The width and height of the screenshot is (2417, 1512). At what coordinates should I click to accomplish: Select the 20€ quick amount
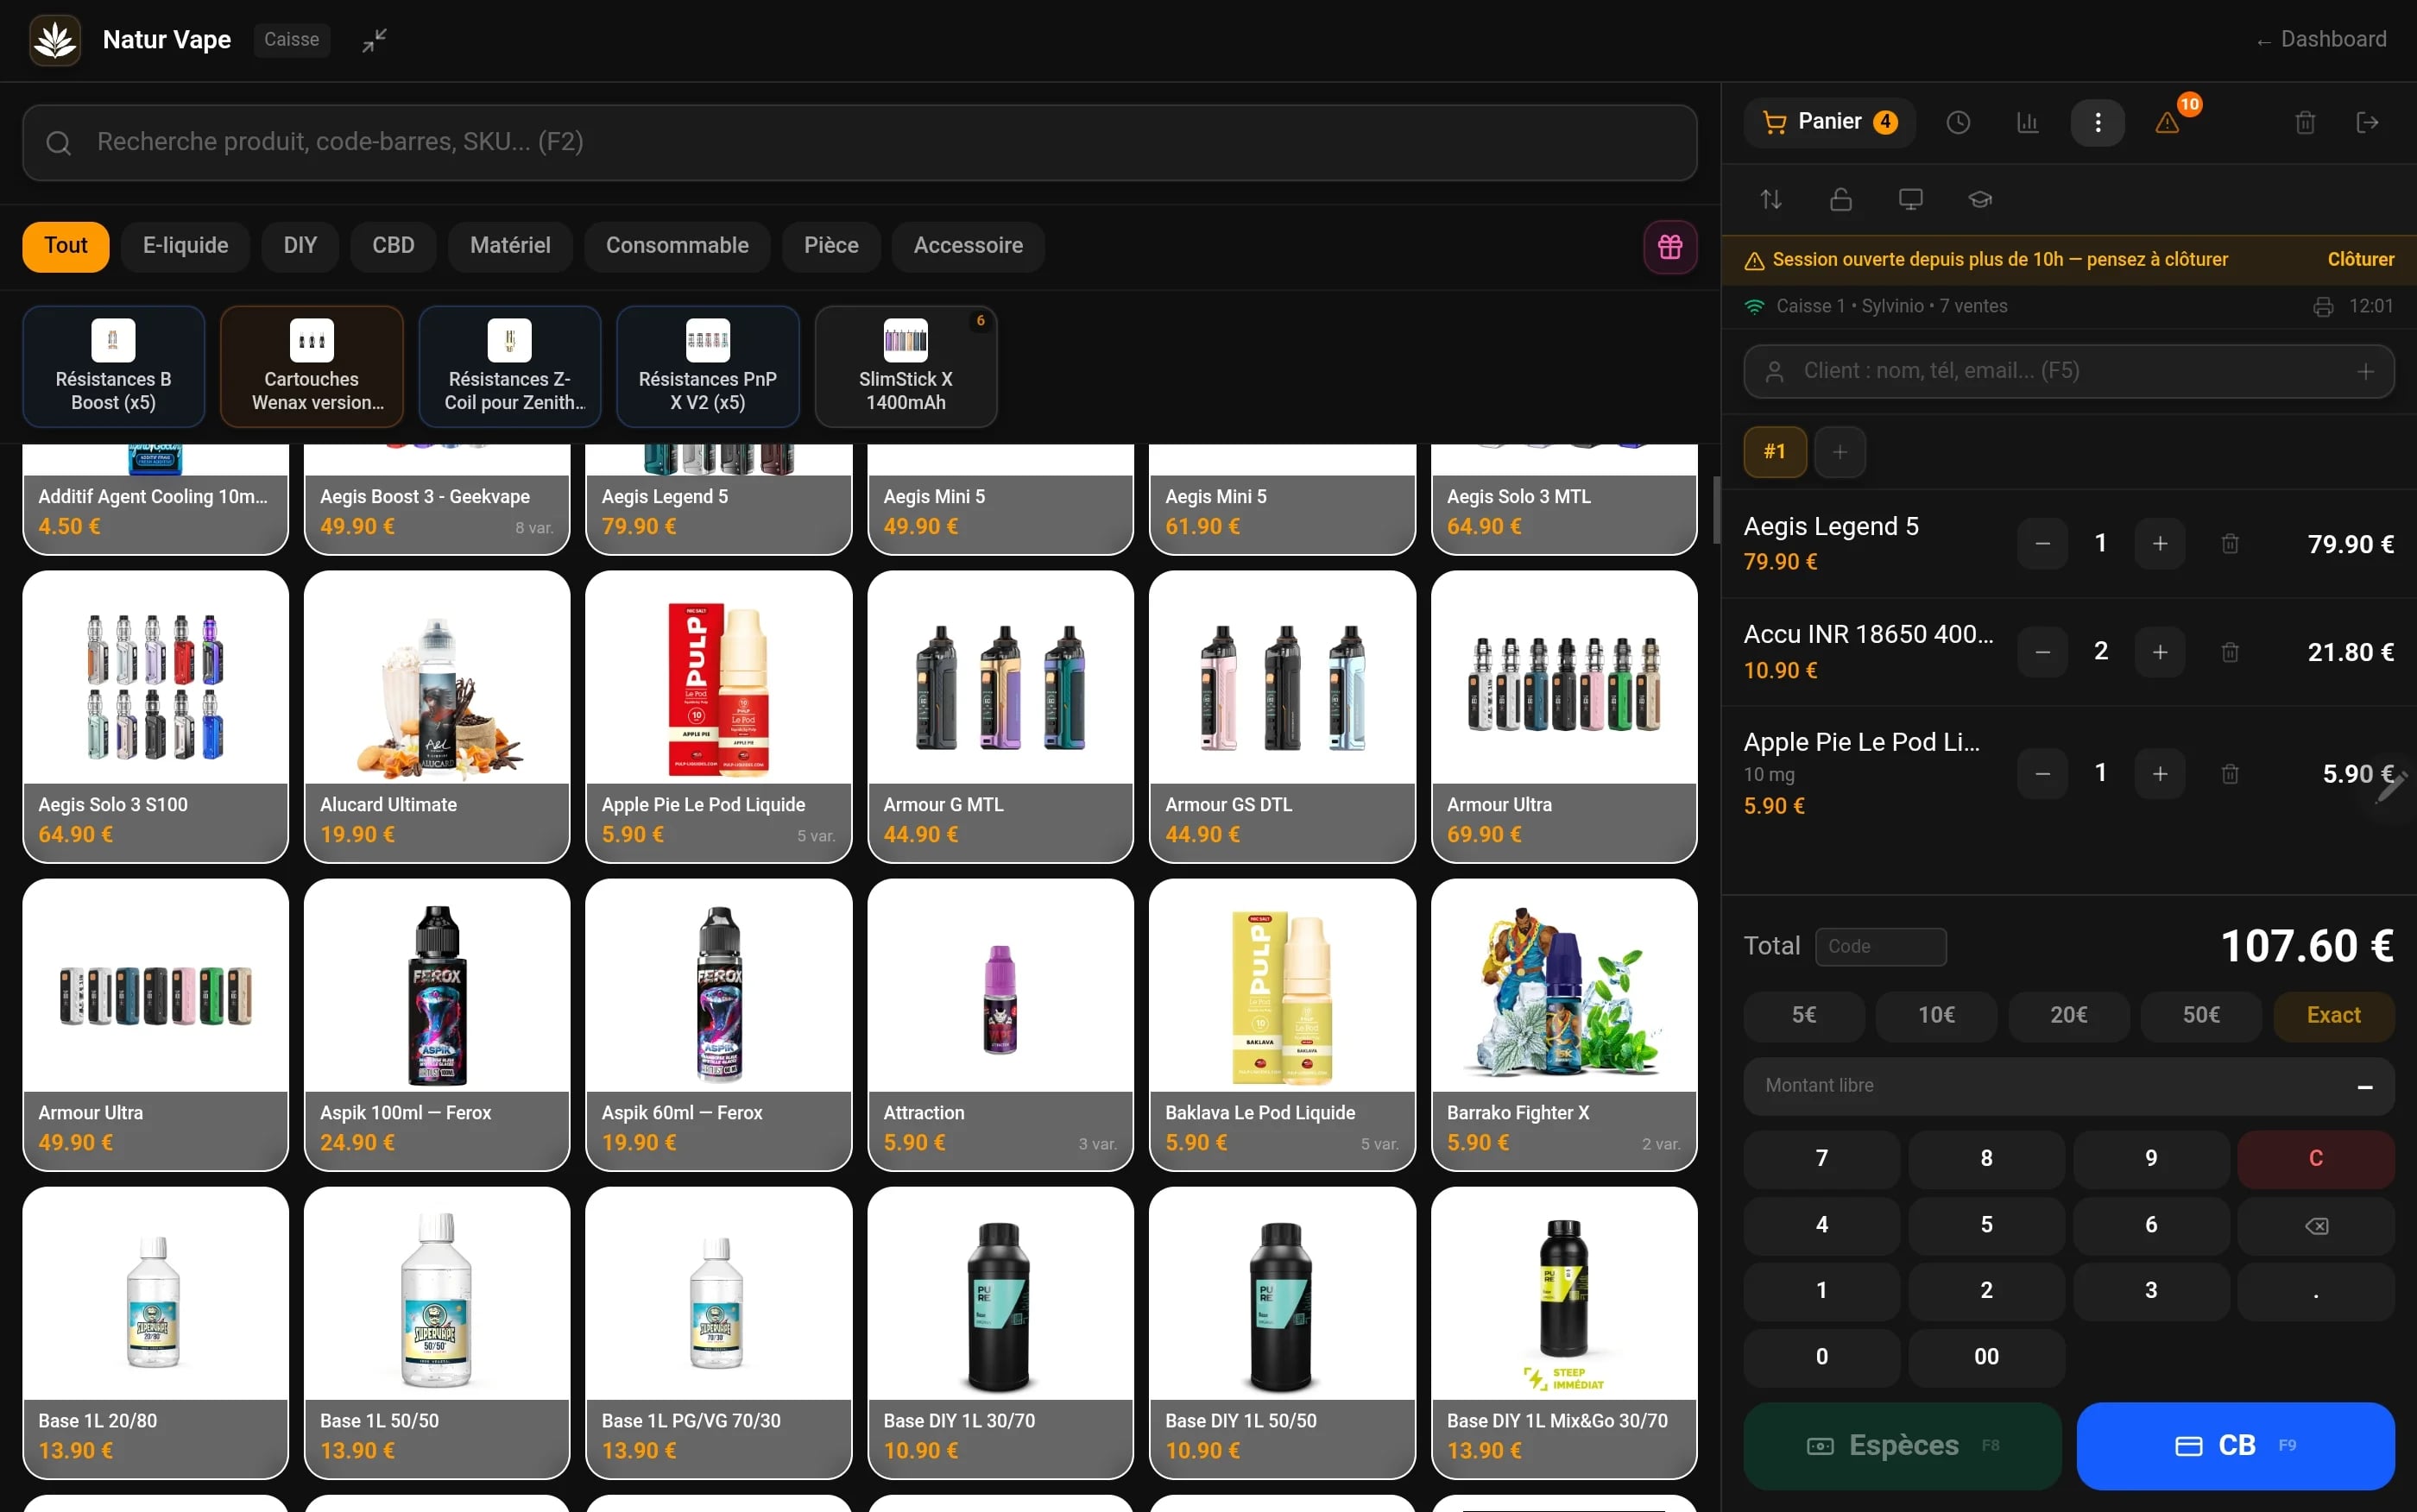2068,1016
